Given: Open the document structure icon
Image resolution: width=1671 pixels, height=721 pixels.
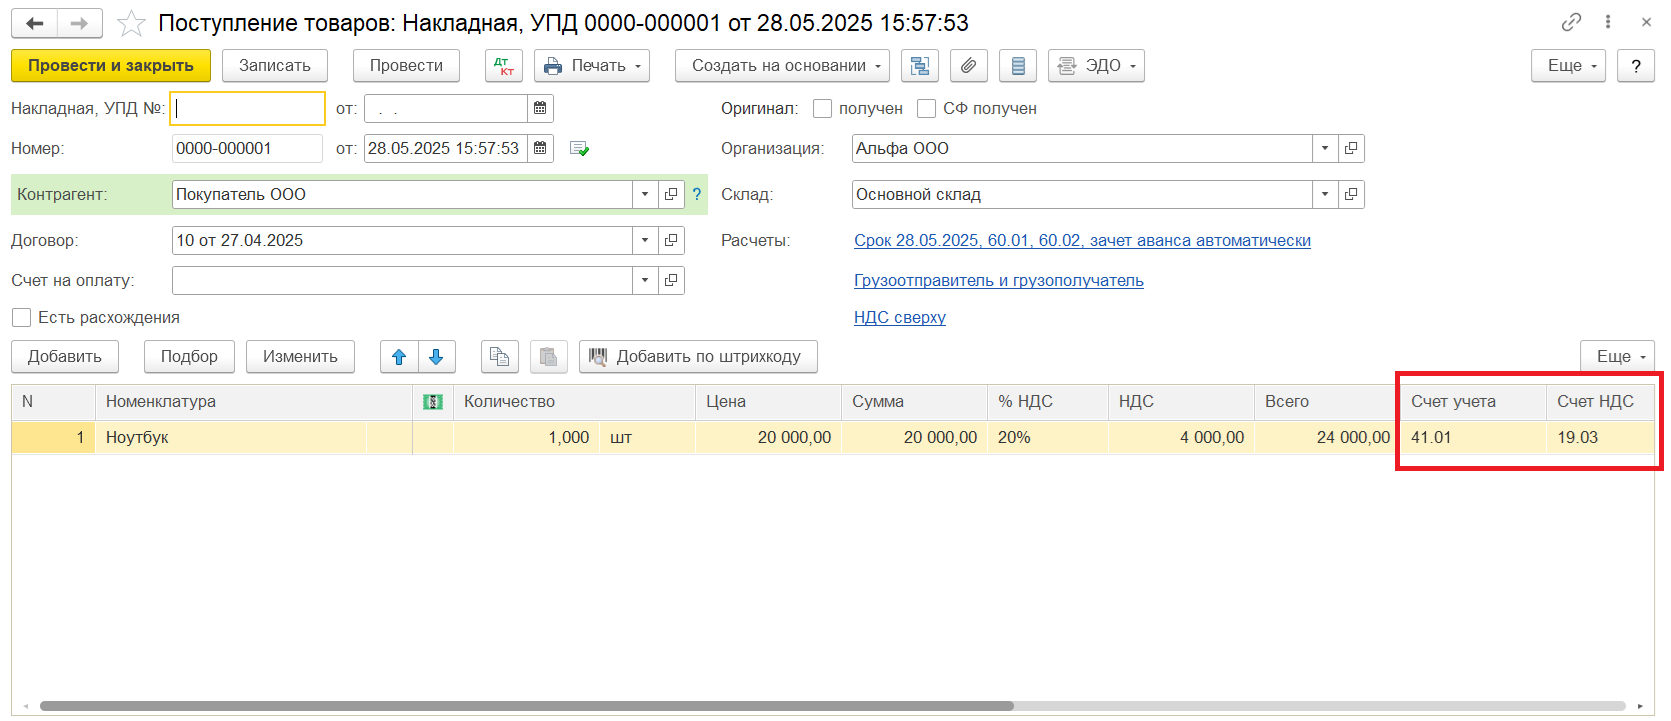Looking at the screenshot, I should click(919, 66).
